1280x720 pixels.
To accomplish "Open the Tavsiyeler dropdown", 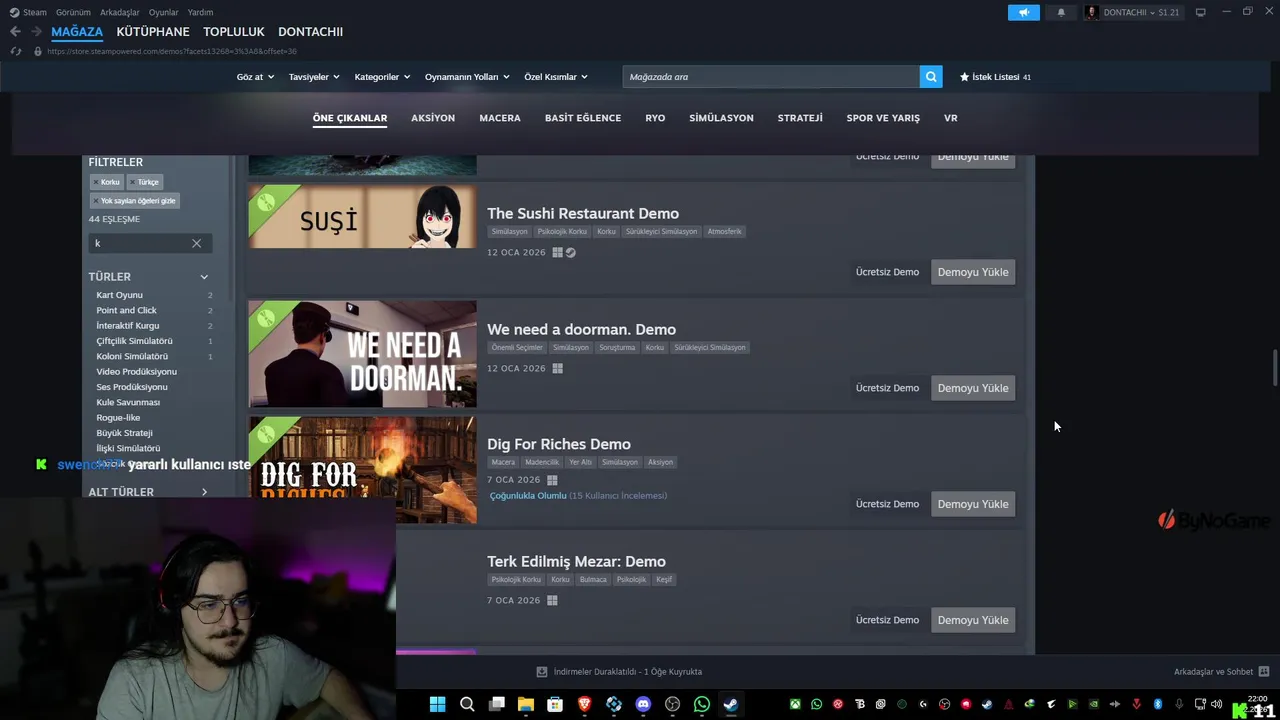I will click(x=314, y=77).
